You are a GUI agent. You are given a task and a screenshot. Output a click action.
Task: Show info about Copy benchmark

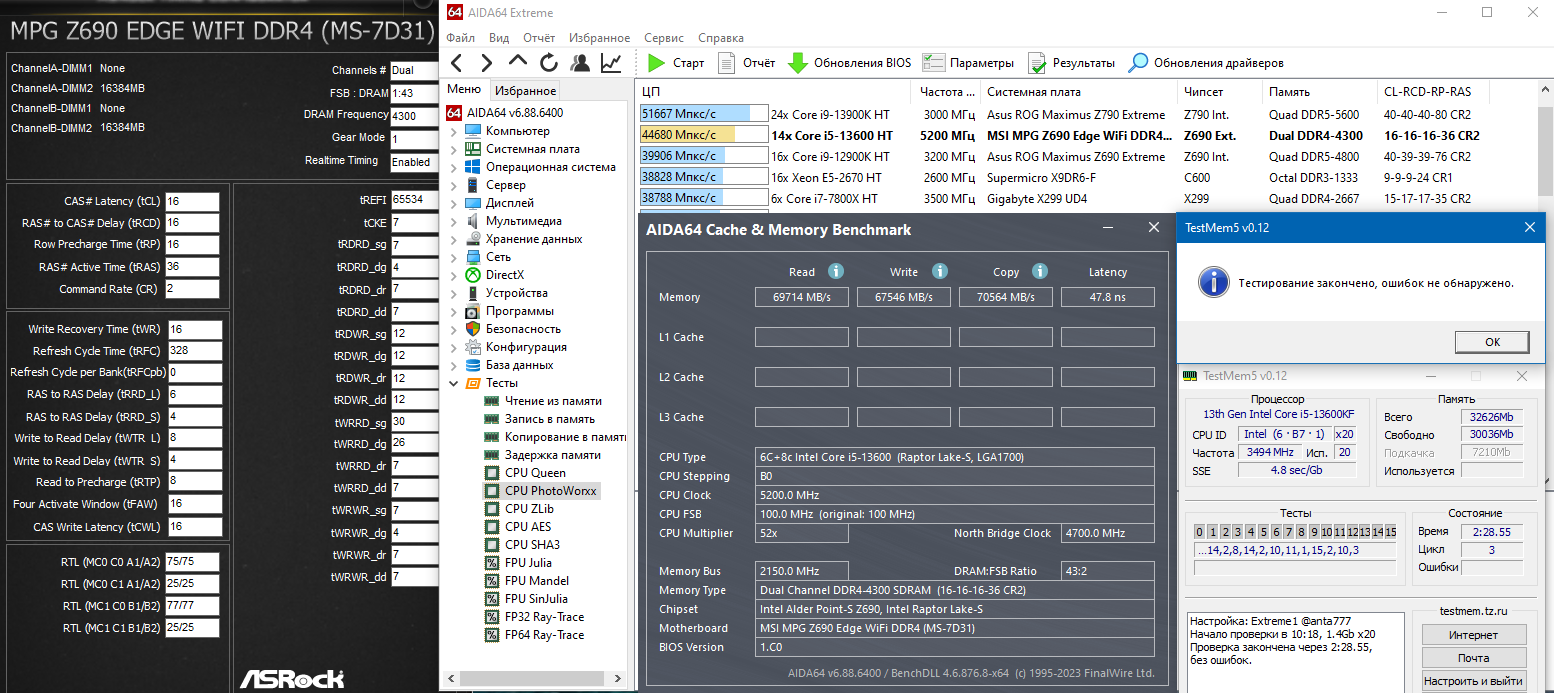[x=1040, y=271]
